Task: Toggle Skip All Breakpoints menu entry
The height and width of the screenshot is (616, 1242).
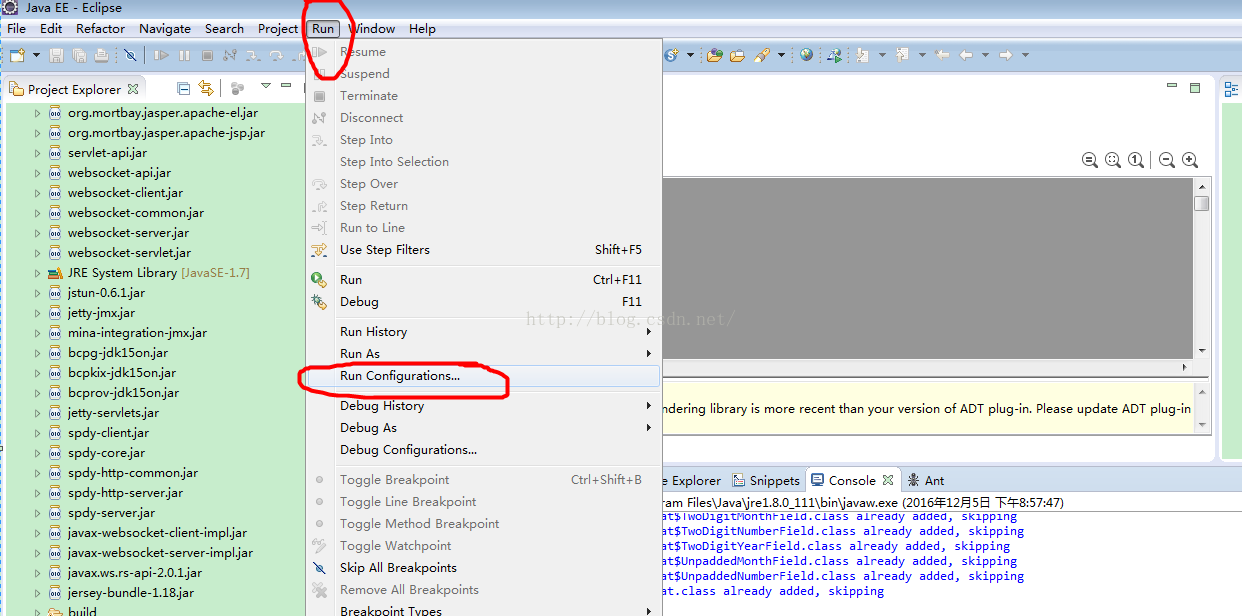Action: click(x=483, y=568)
